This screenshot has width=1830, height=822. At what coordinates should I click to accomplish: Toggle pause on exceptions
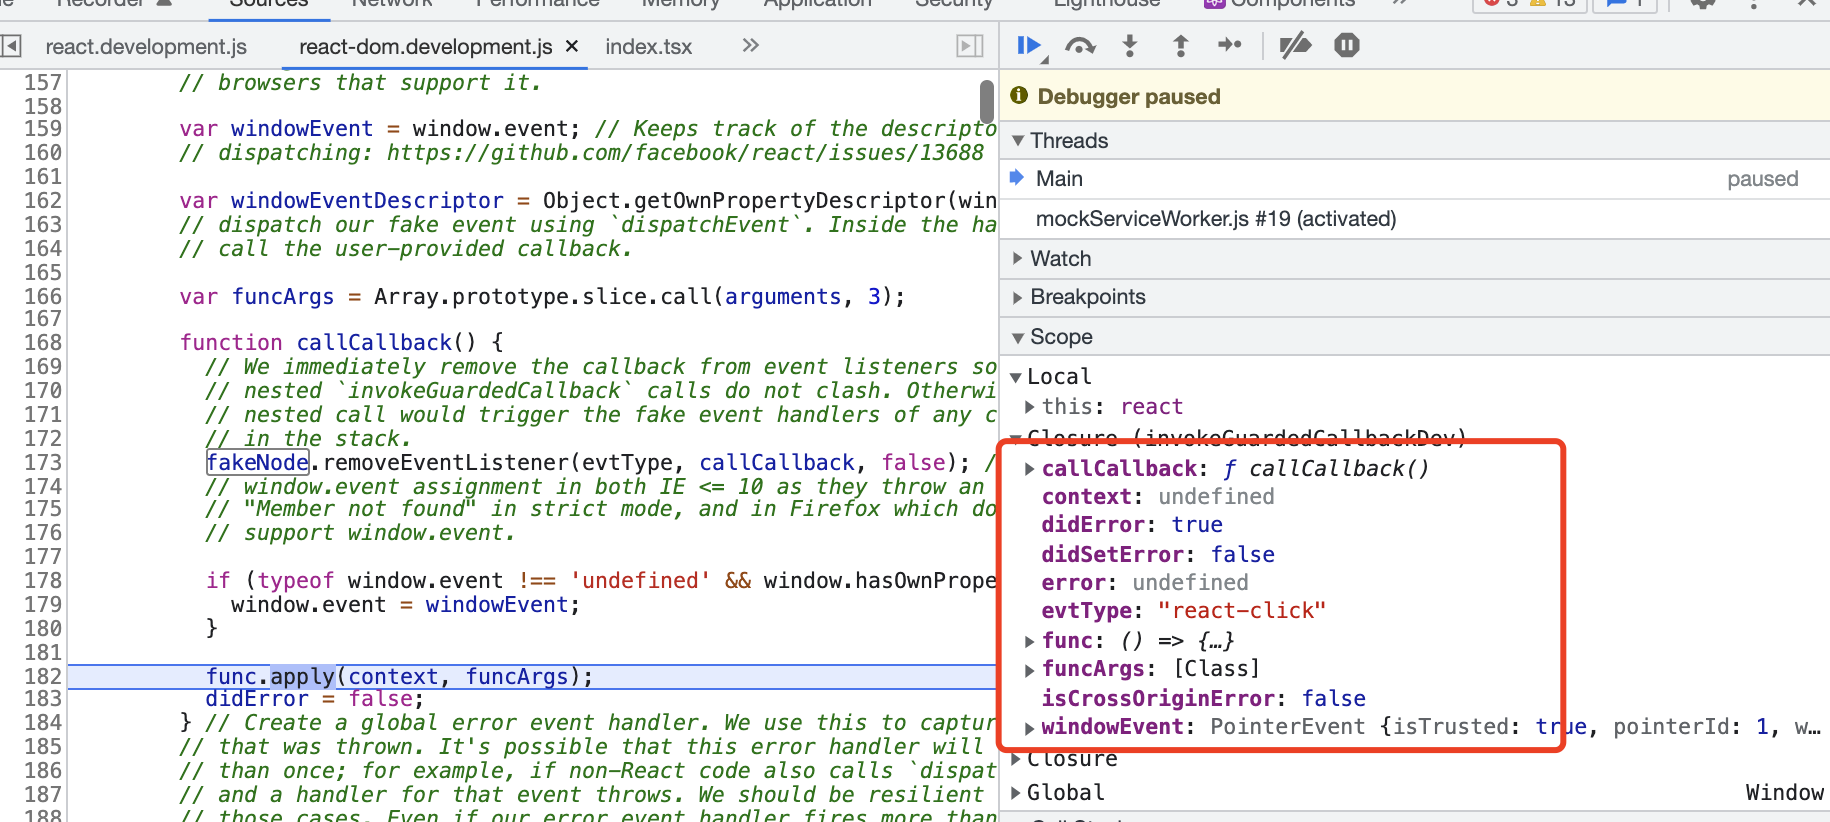point(1347,46)
